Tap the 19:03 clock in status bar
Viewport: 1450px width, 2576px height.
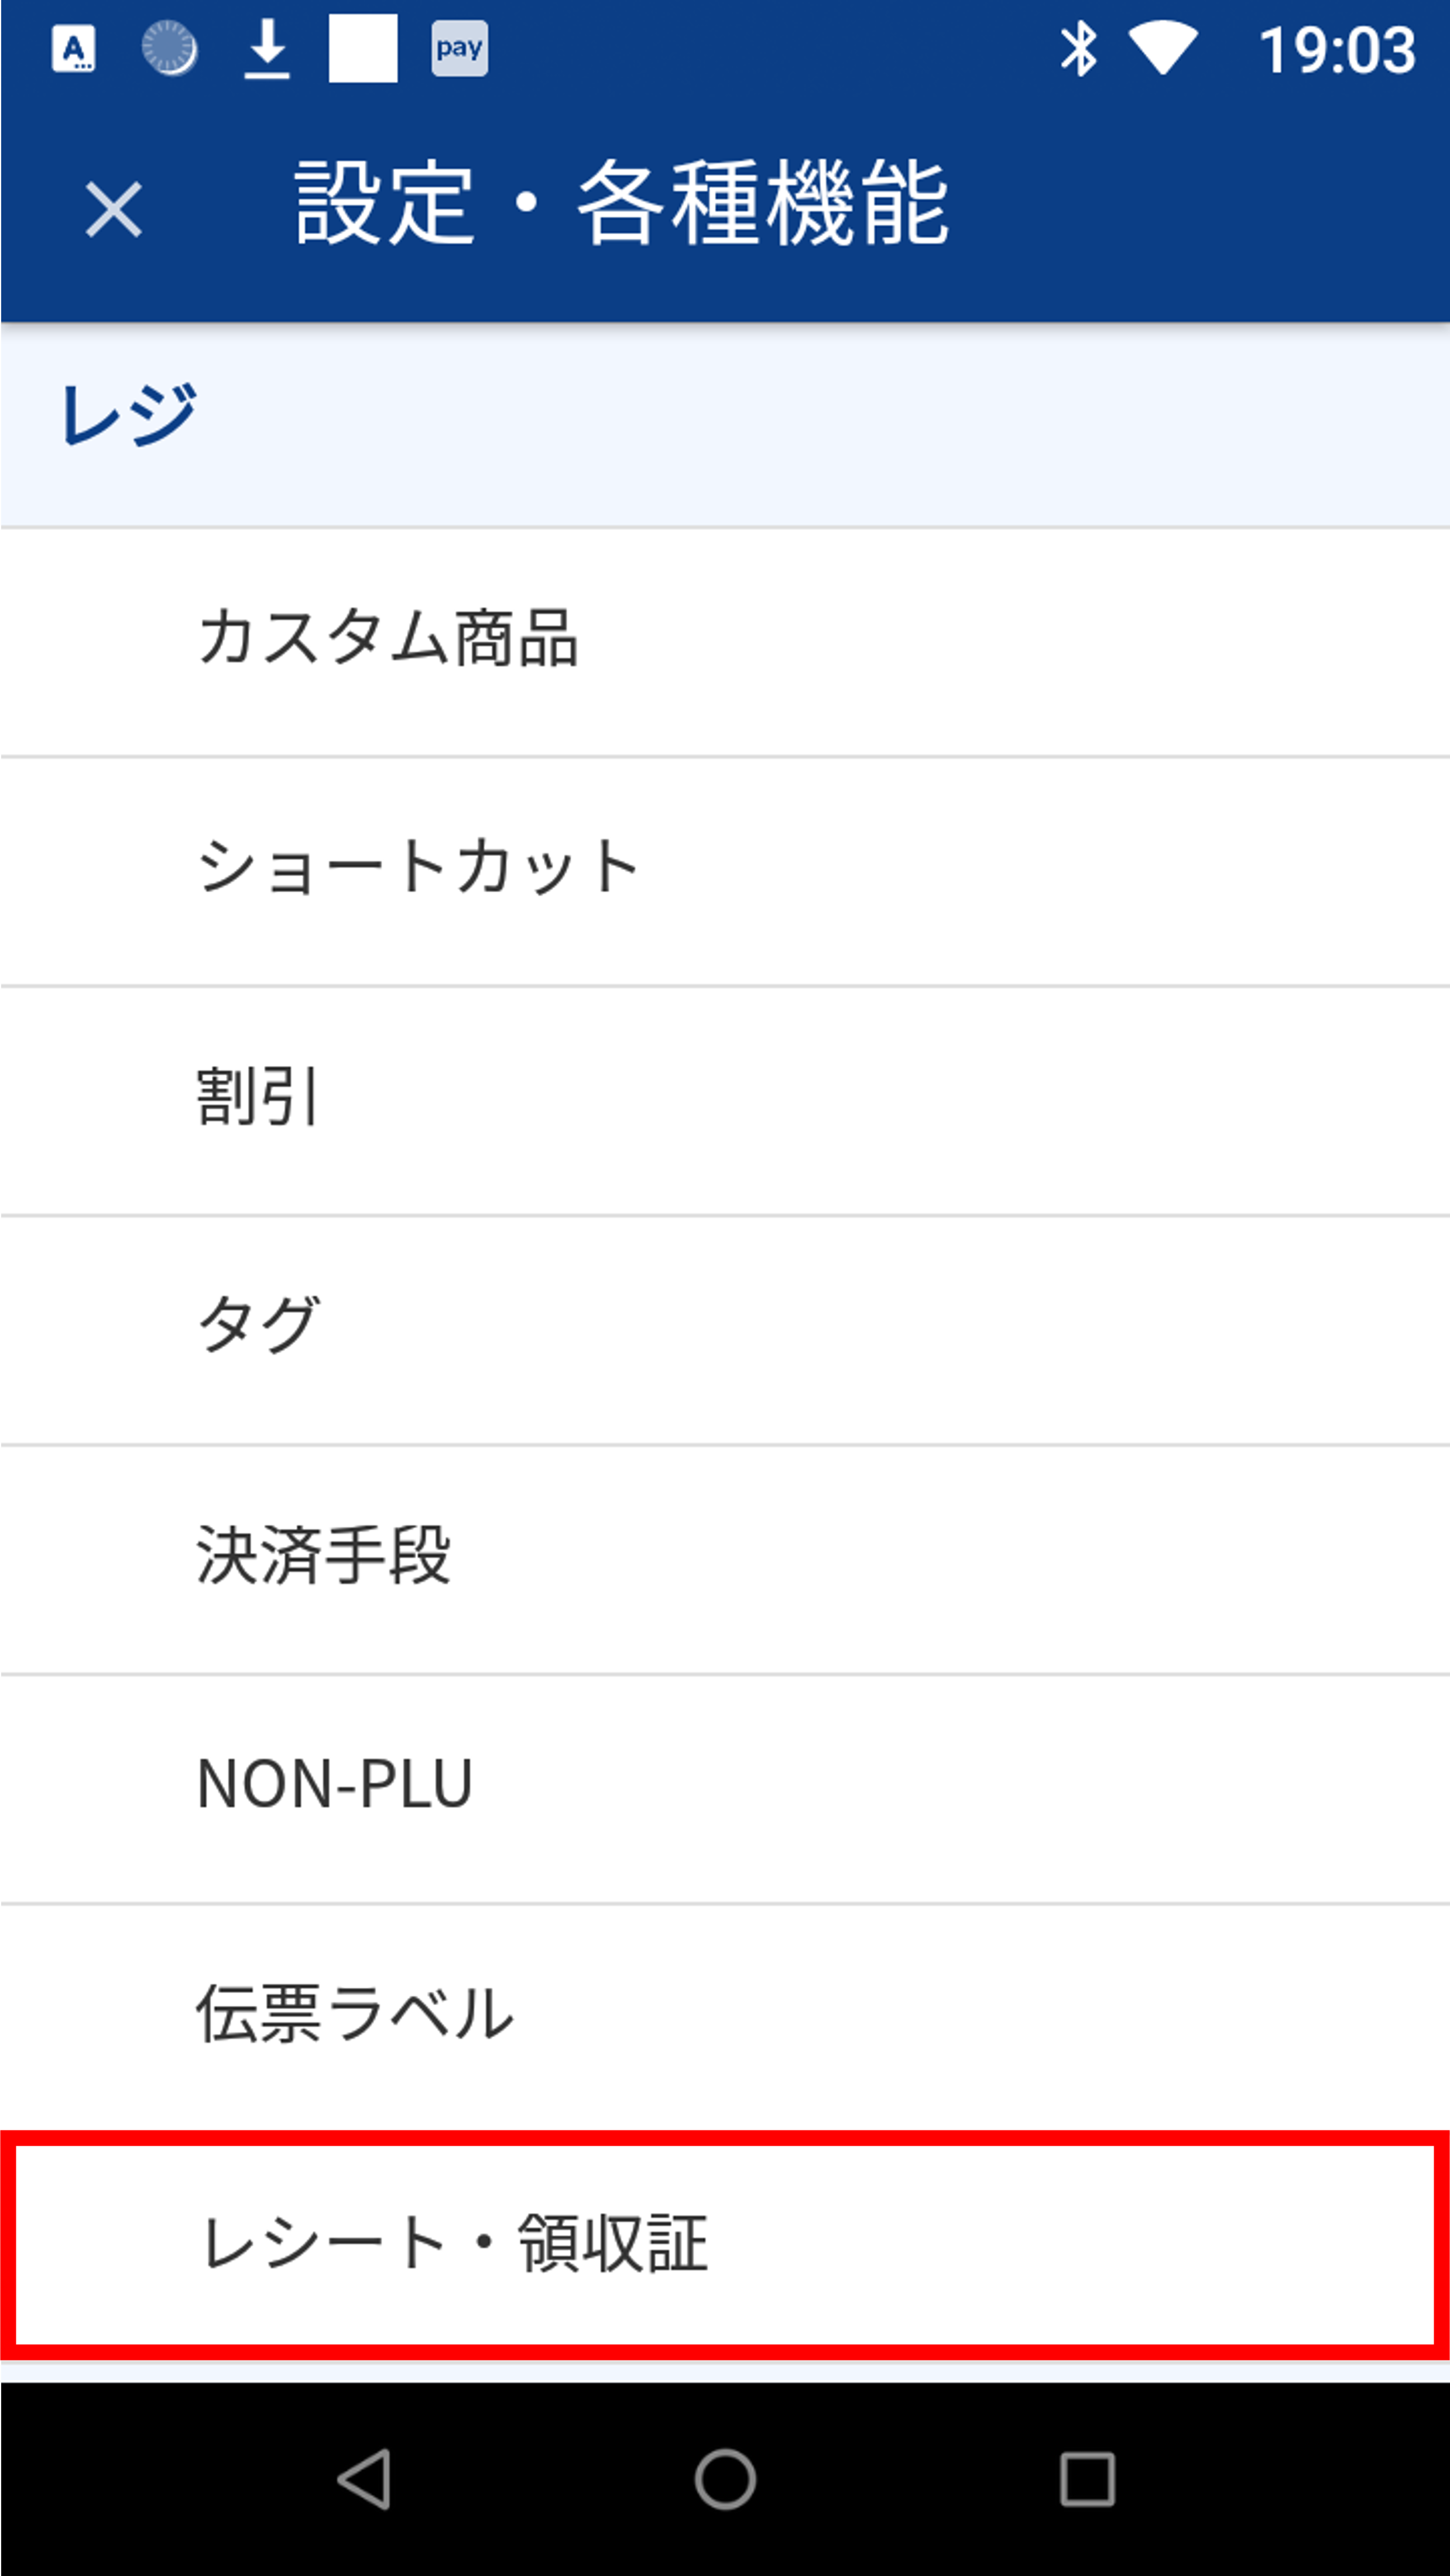click(x=1337, y=49)
